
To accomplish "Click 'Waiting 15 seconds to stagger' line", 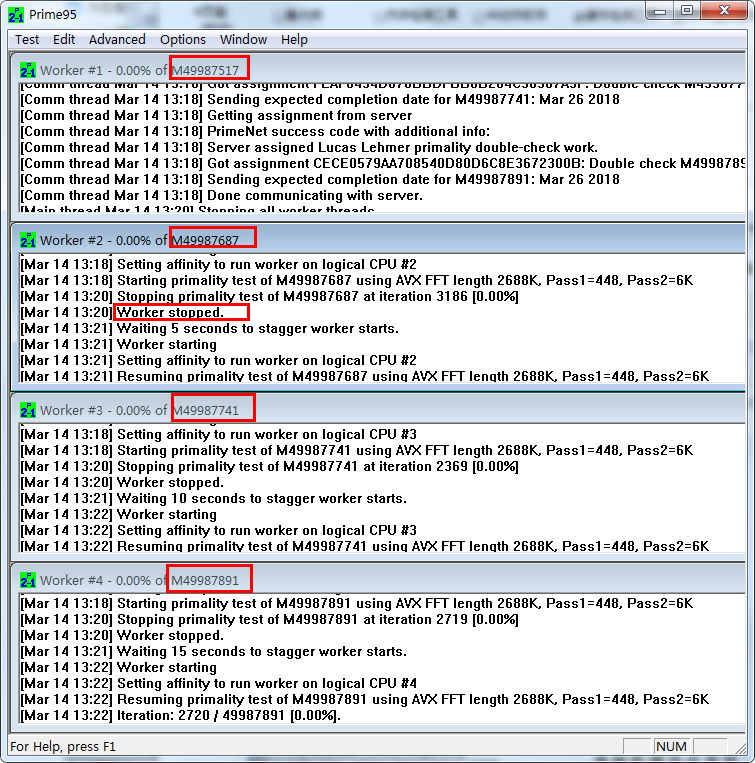I will click(x=213, y=652).
